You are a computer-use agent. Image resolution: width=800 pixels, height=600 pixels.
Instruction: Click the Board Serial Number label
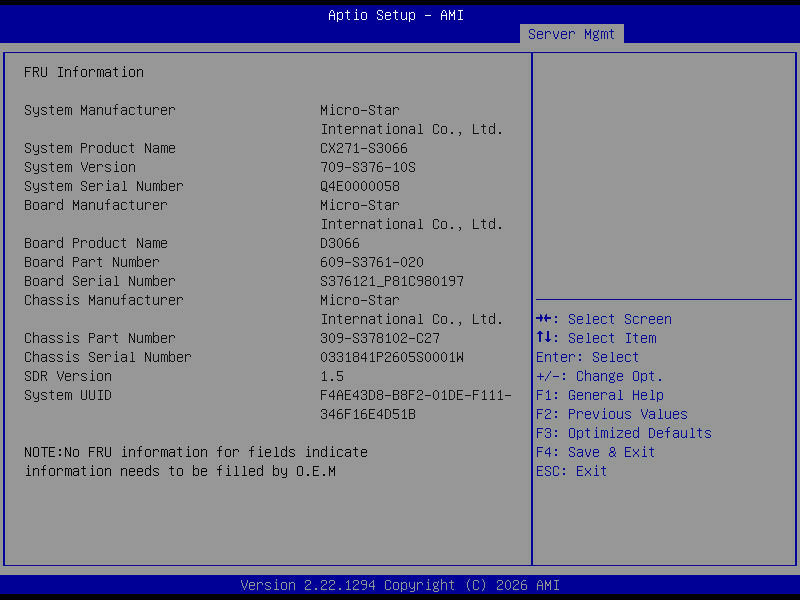99,281
